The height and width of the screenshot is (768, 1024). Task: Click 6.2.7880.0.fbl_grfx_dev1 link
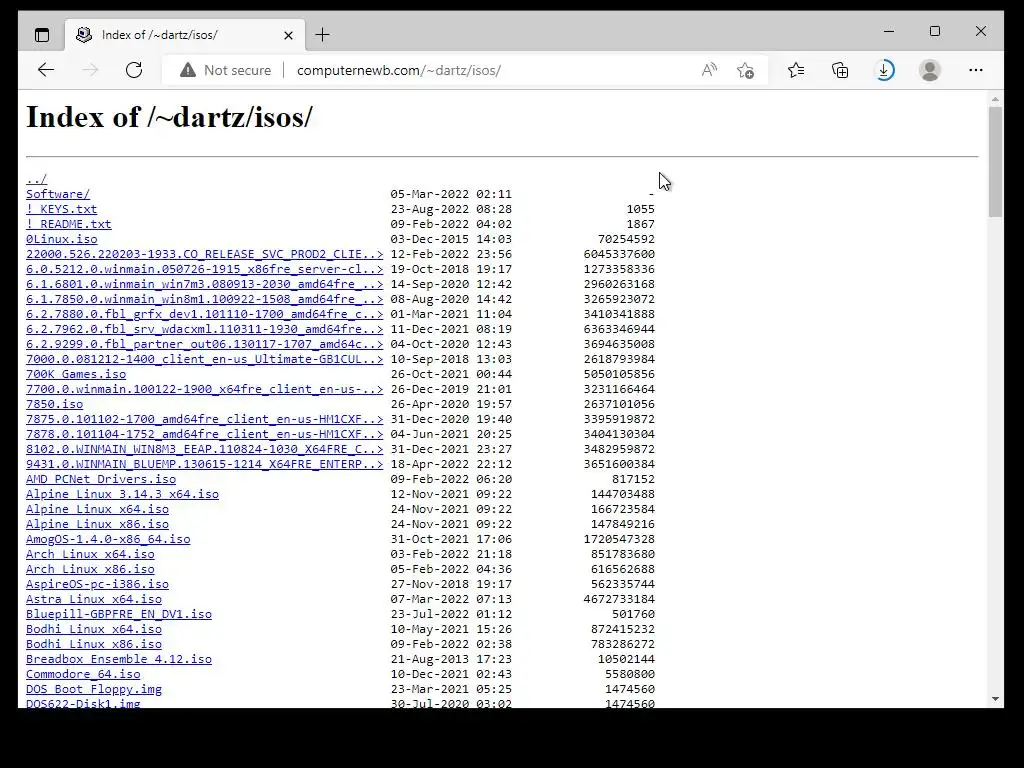click(x=204, y=314)
